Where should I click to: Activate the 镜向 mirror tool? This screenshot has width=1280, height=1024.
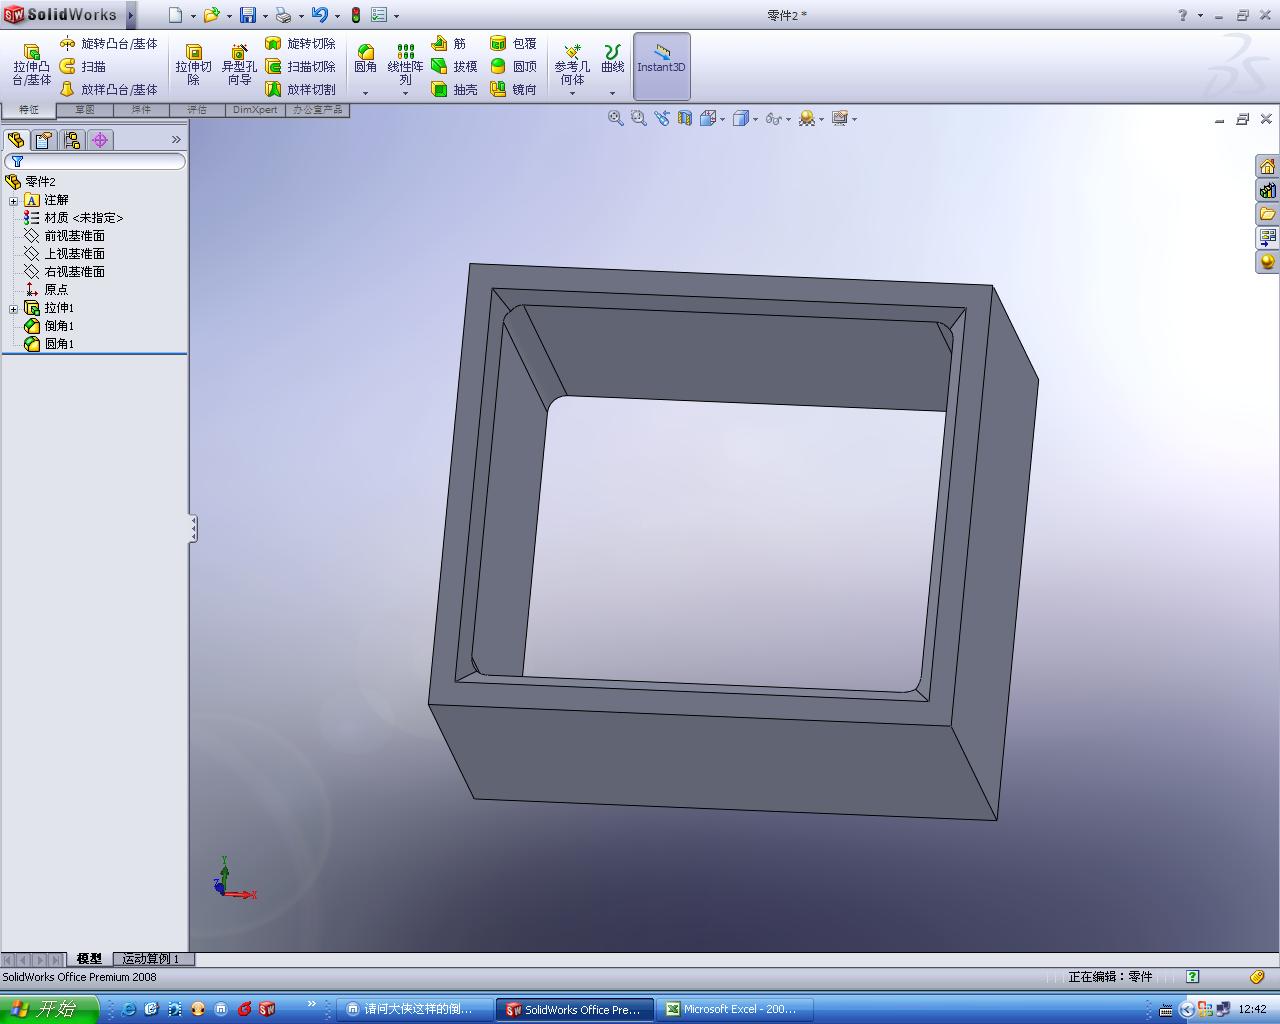point(514,90)
